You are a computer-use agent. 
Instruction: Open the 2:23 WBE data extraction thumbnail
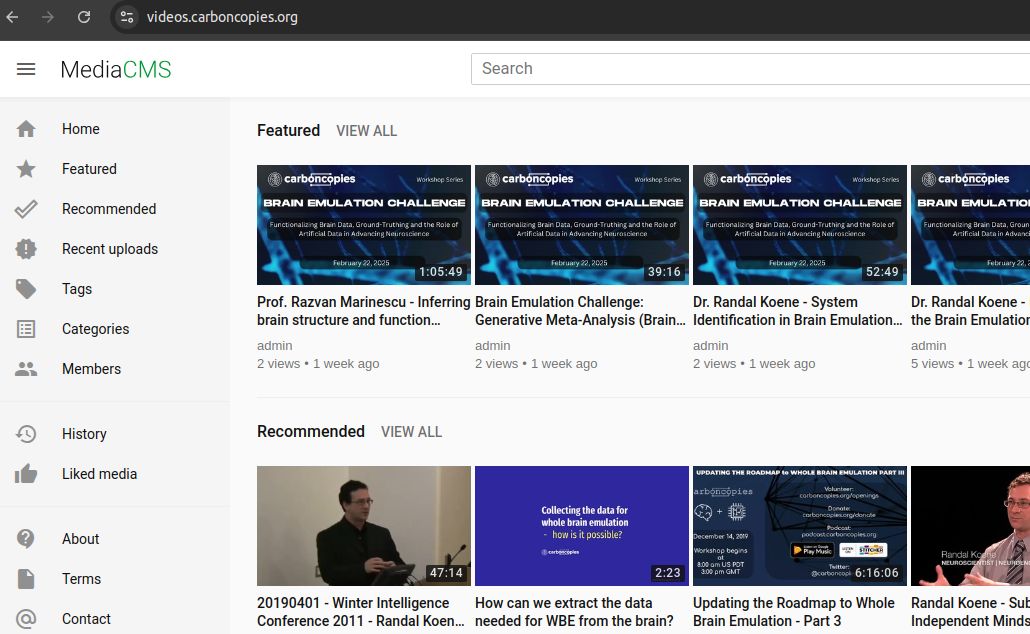tap(581, 526)
